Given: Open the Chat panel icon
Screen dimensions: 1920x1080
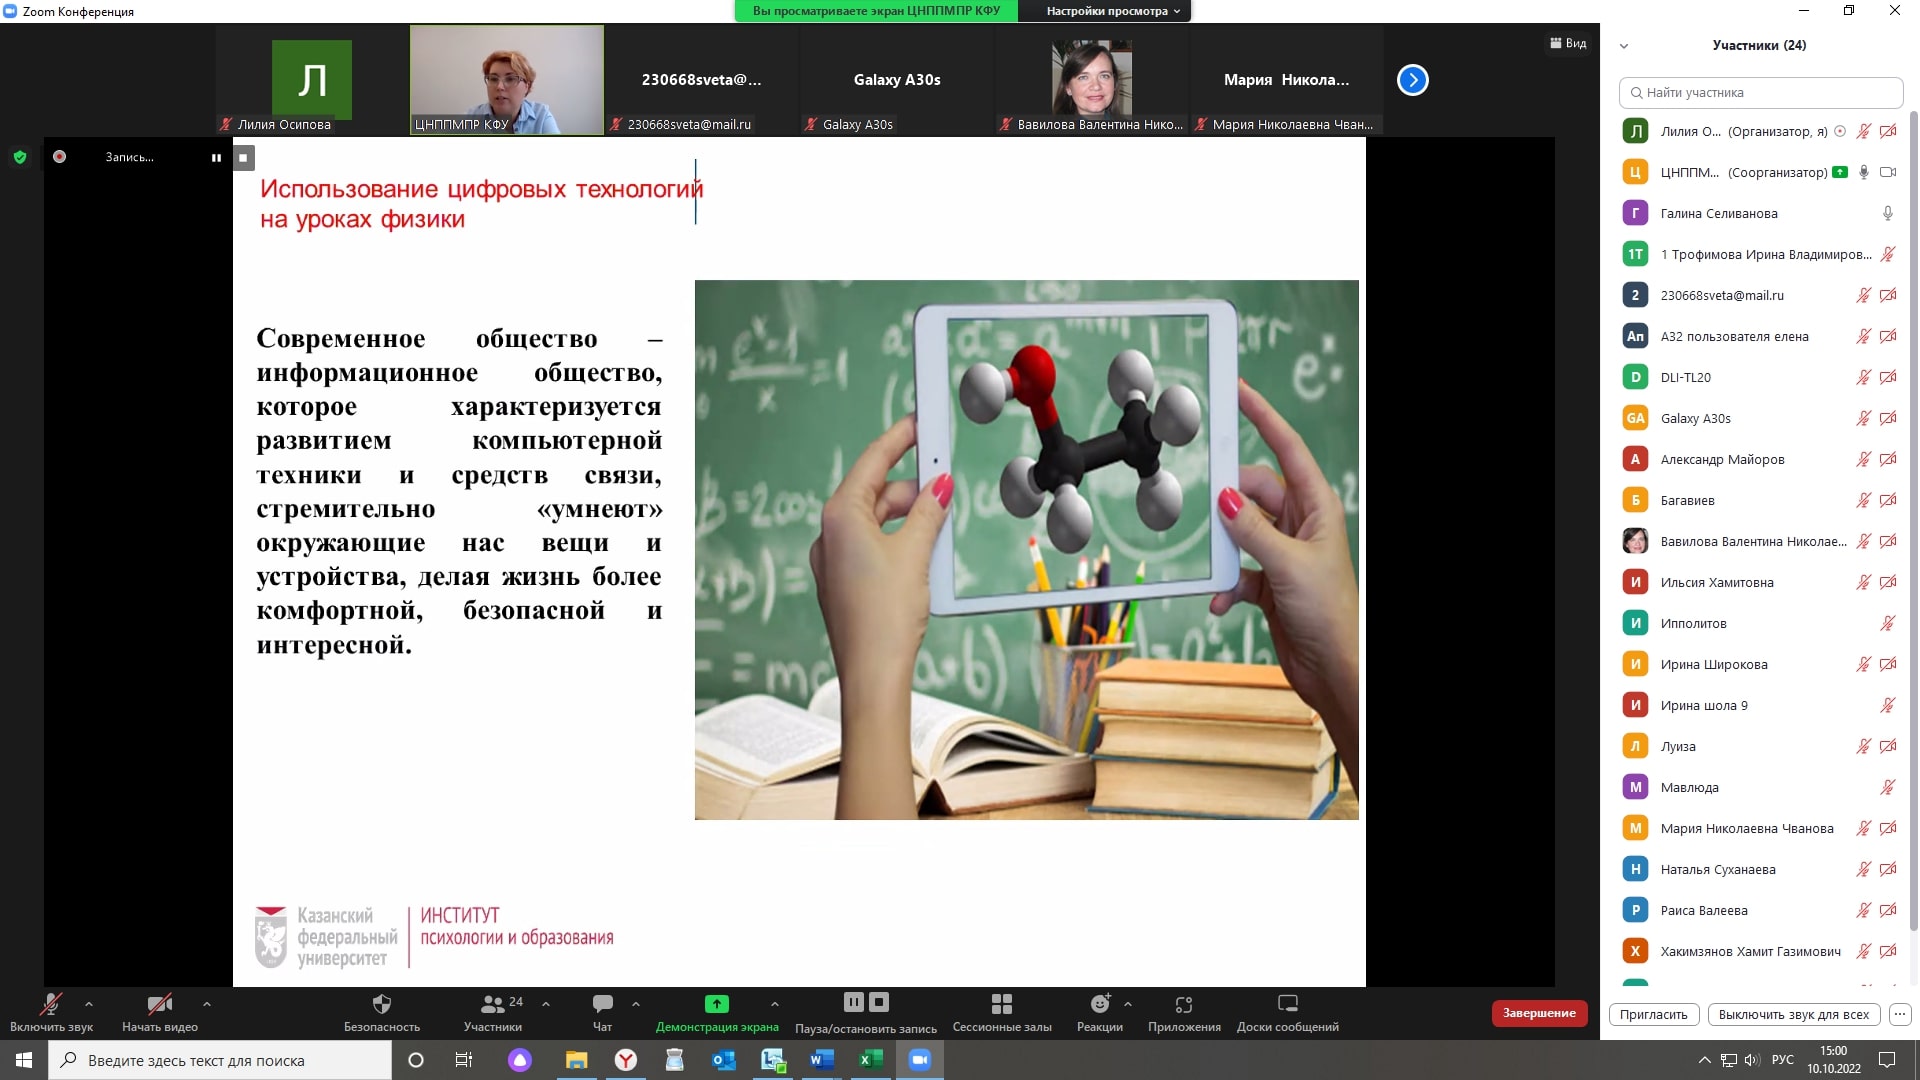Looking at the screenshot, I should point(602,1004).
